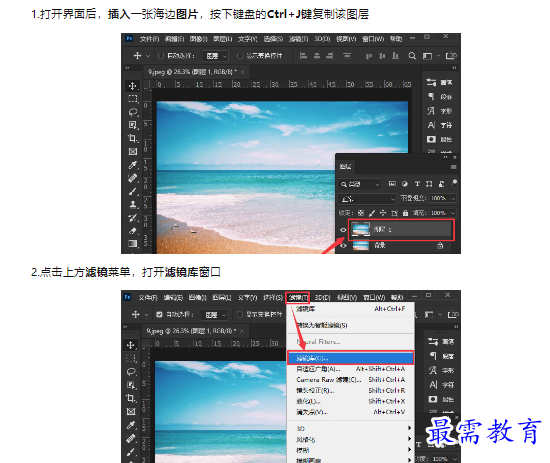Viewport: 550px width, 463px height.
Task: Enable Auto-Select checkbox in step 1 options bar
Action: (161, 56)
